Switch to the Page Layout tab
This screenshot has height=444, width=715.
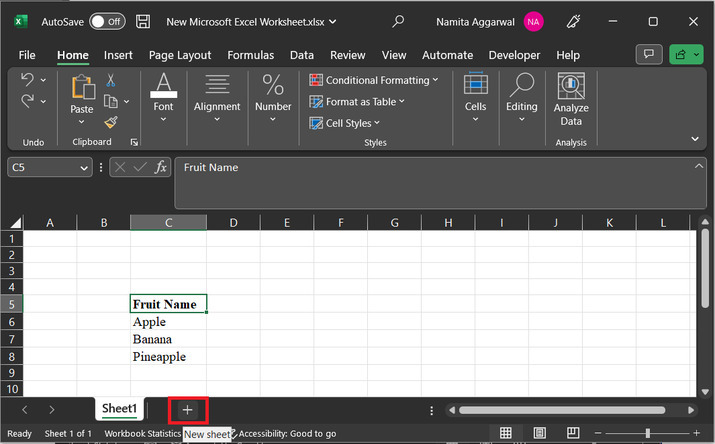(180, 55)
